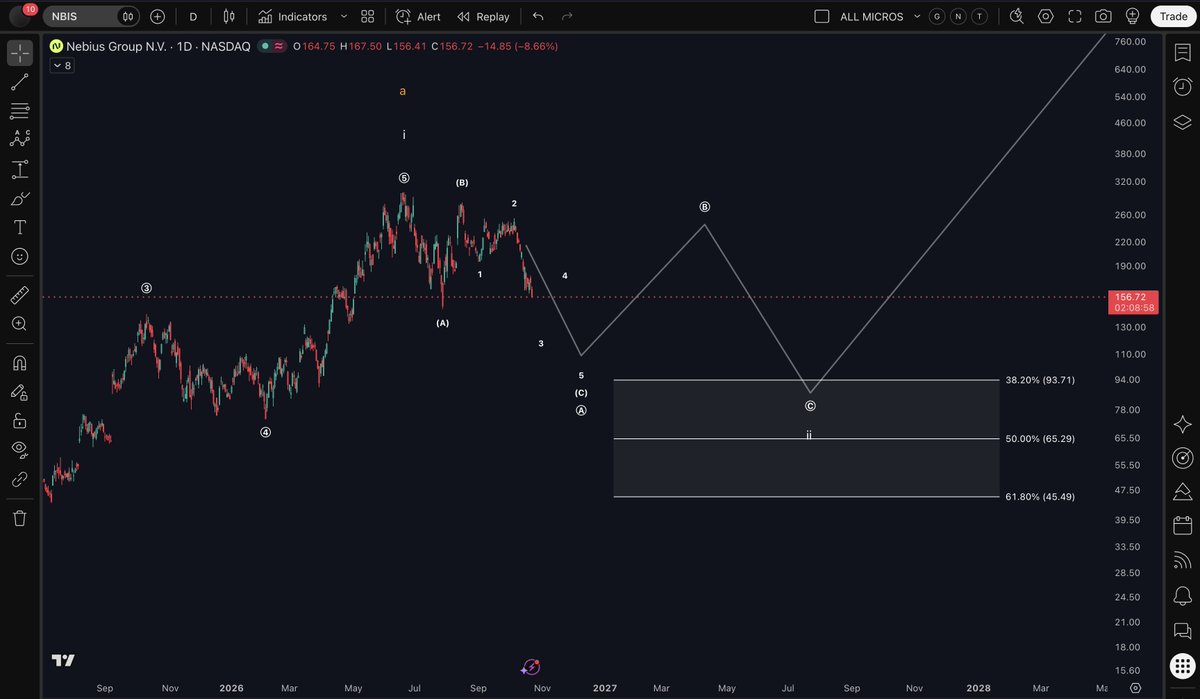Open the drawing link sync tool
The image size is (1200, 699).
click(x=19, y=479)
